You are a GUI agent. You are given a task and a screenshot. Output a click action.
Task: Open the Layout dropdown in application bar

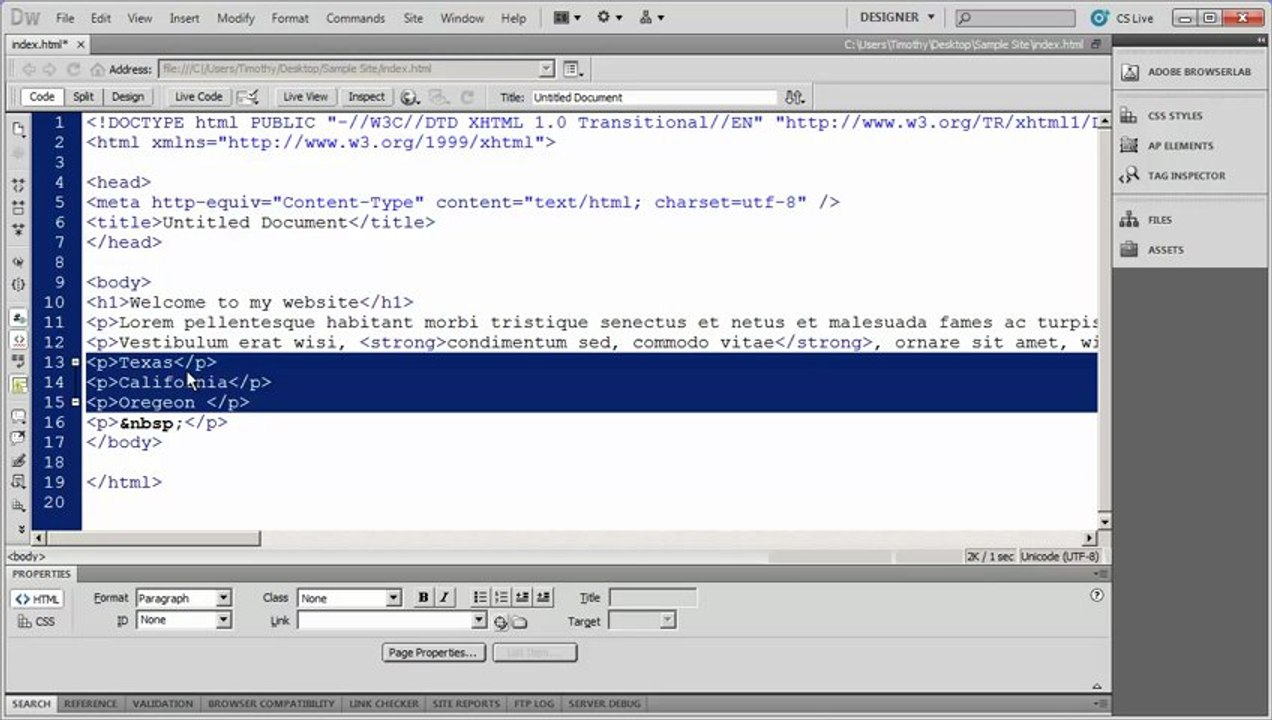click(x=567, y=18)
